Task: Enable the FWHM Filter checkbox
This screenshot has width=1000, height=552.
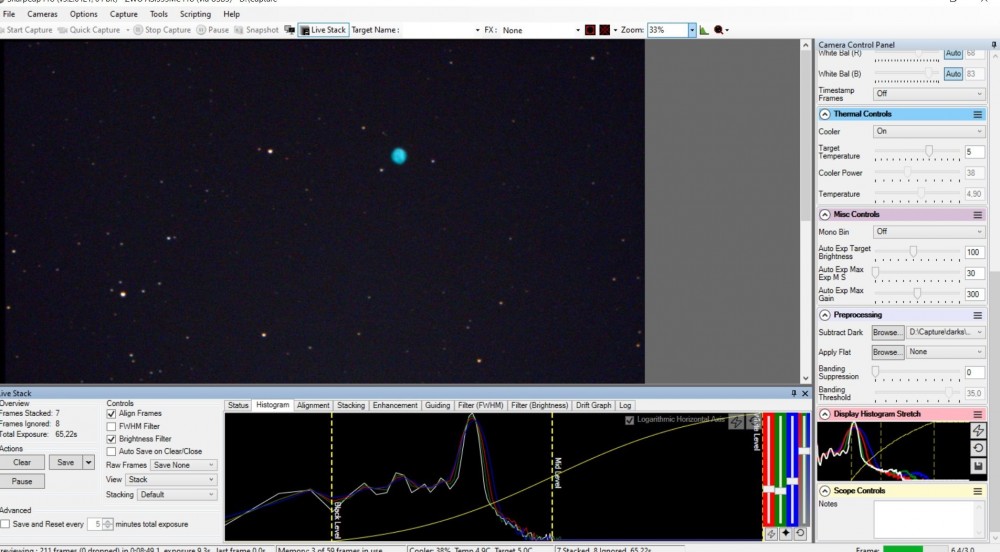Action: (x=112, y=426)
